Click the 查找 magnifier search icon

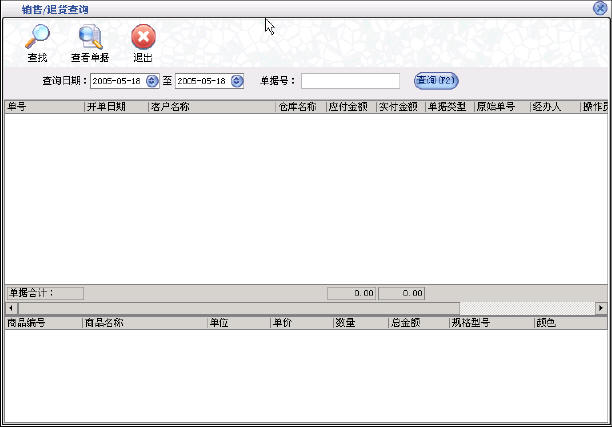click(x=37, y=38)
